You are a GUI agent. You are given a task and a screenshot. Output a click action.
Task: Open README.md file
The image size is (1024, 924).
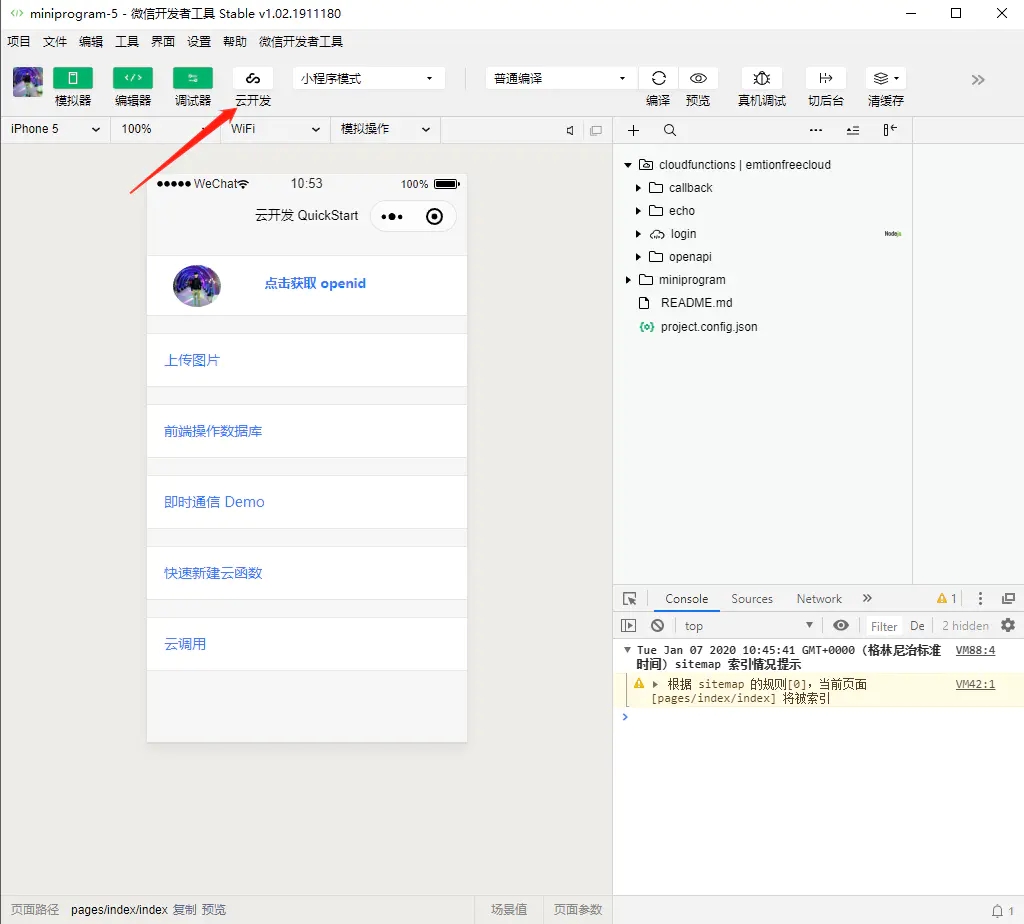point(696,303)
